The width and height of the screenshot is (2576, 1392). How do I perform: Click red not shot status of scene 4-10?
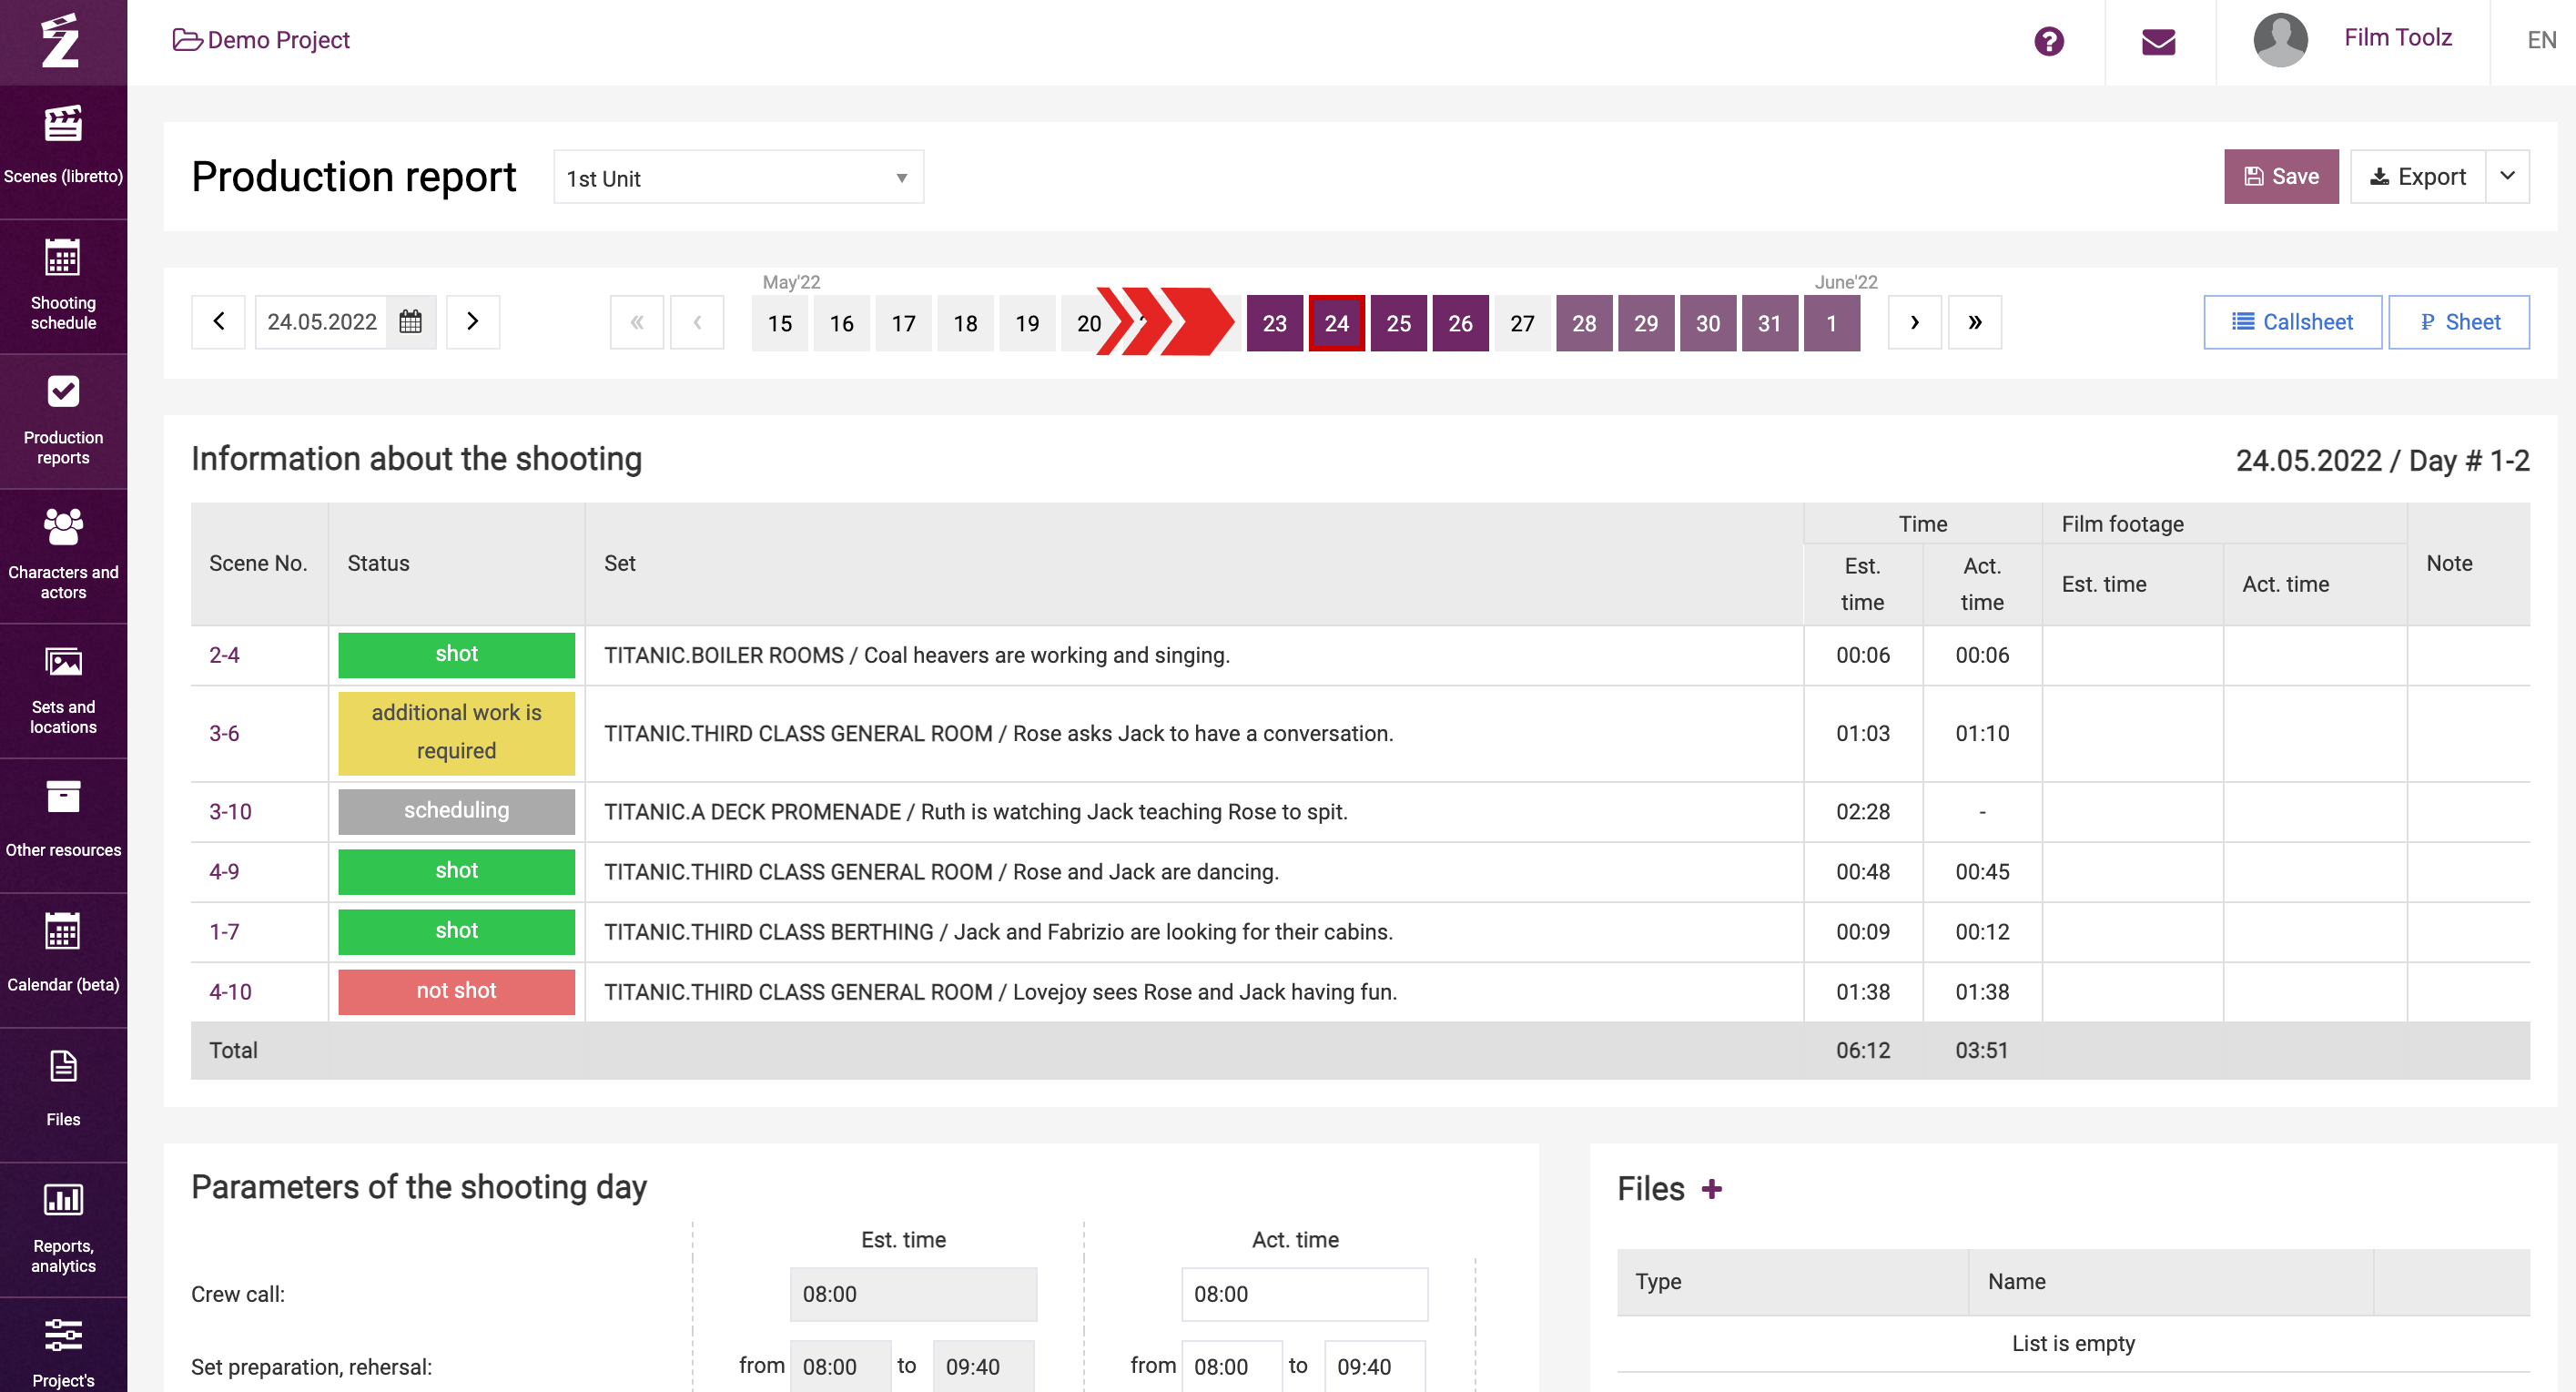[456, 991]
